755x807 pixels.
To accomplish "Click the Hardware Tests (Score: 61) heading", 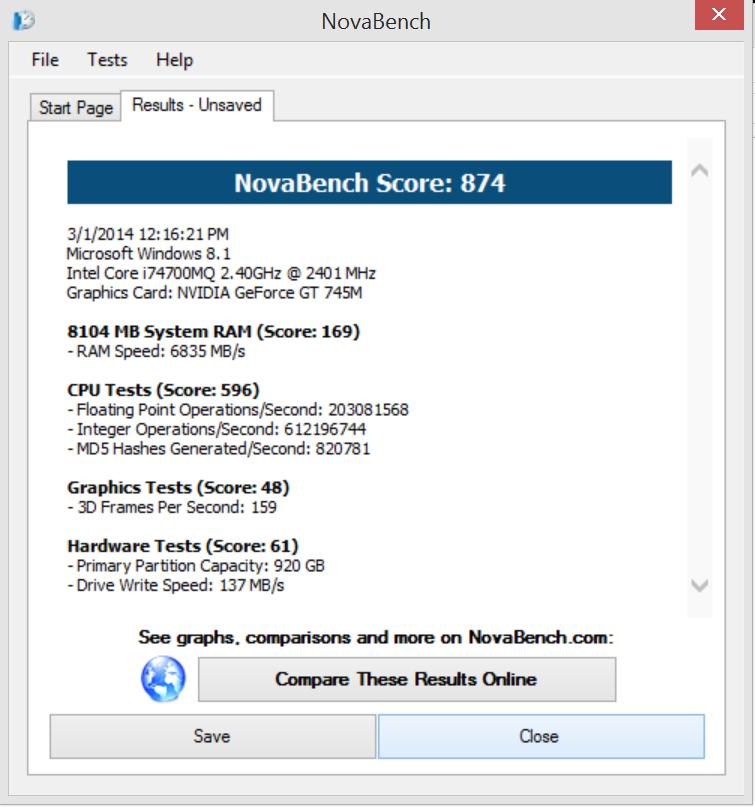I will pos(182,546).
